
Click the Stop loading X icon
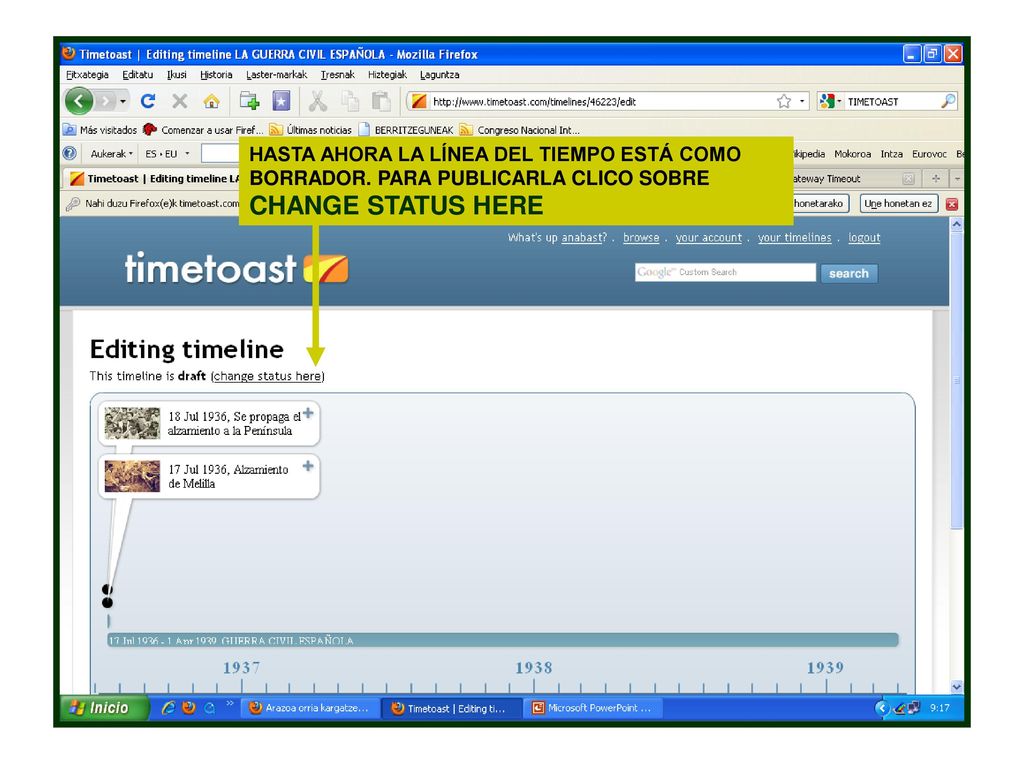[180, 101]
